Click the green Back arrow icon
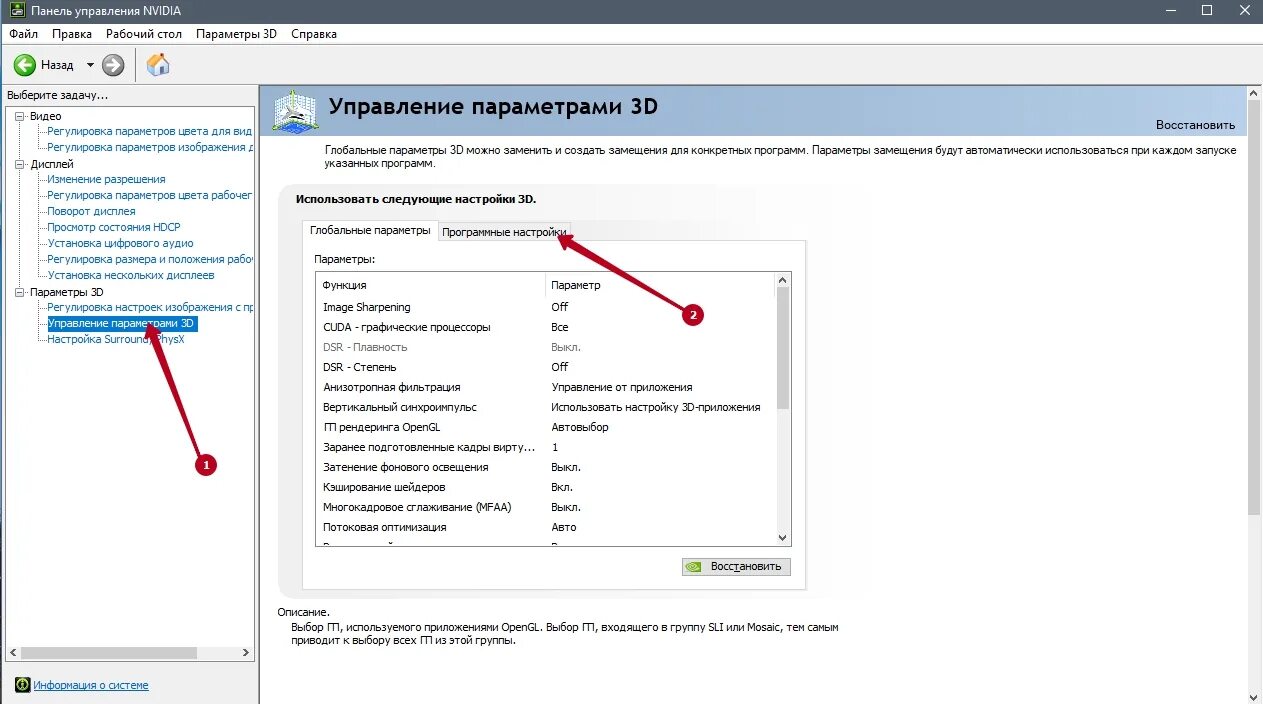The height and width of the screenshot is (704, 1263). tap(25, 65)
